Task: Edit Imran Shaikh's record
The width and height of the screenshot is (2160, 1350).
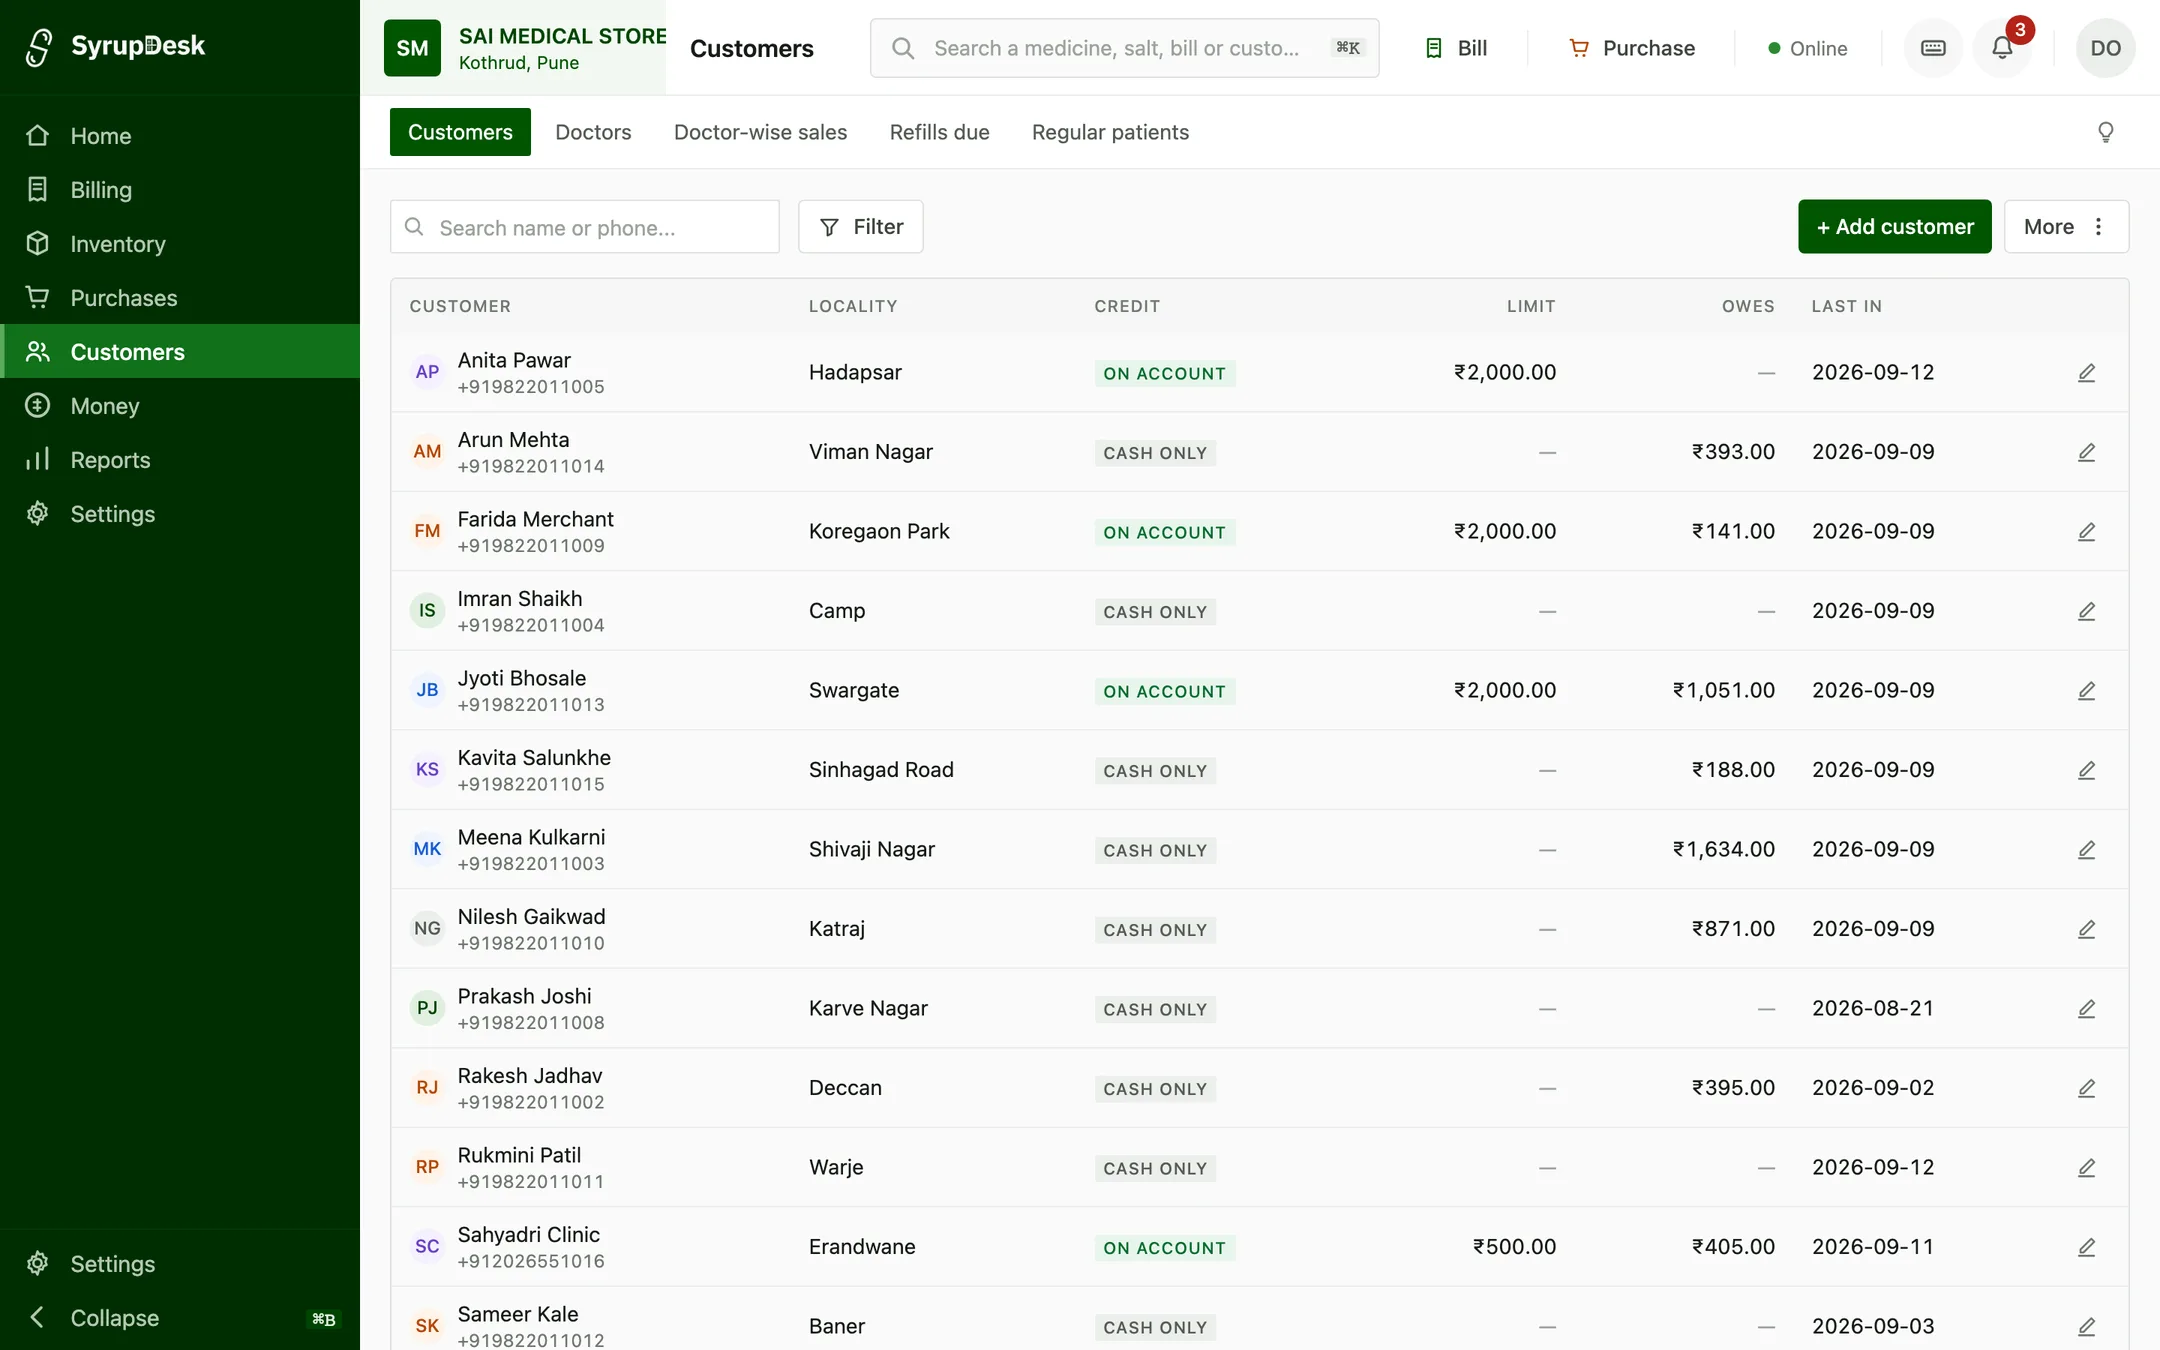Action: [2086, 611]
